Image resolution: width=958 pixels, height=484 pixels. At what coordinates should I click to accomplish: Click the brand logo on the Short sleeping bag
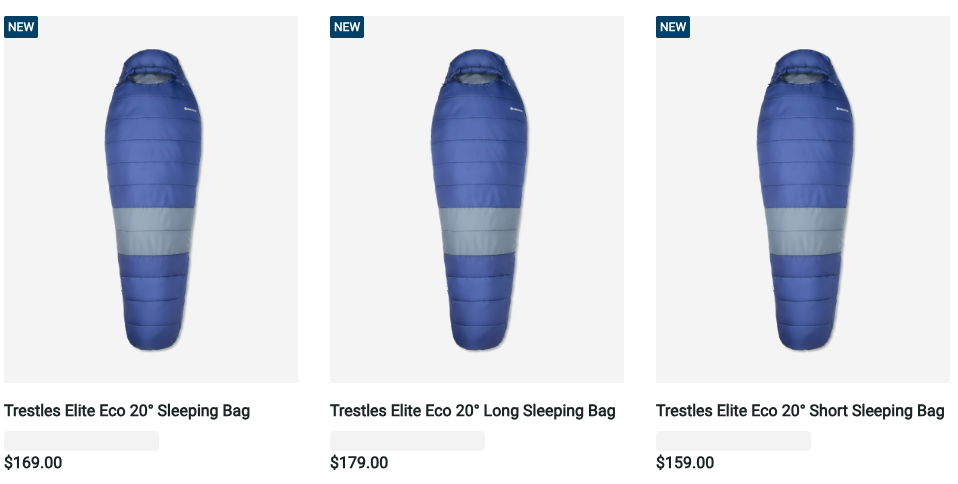point(842,108)
